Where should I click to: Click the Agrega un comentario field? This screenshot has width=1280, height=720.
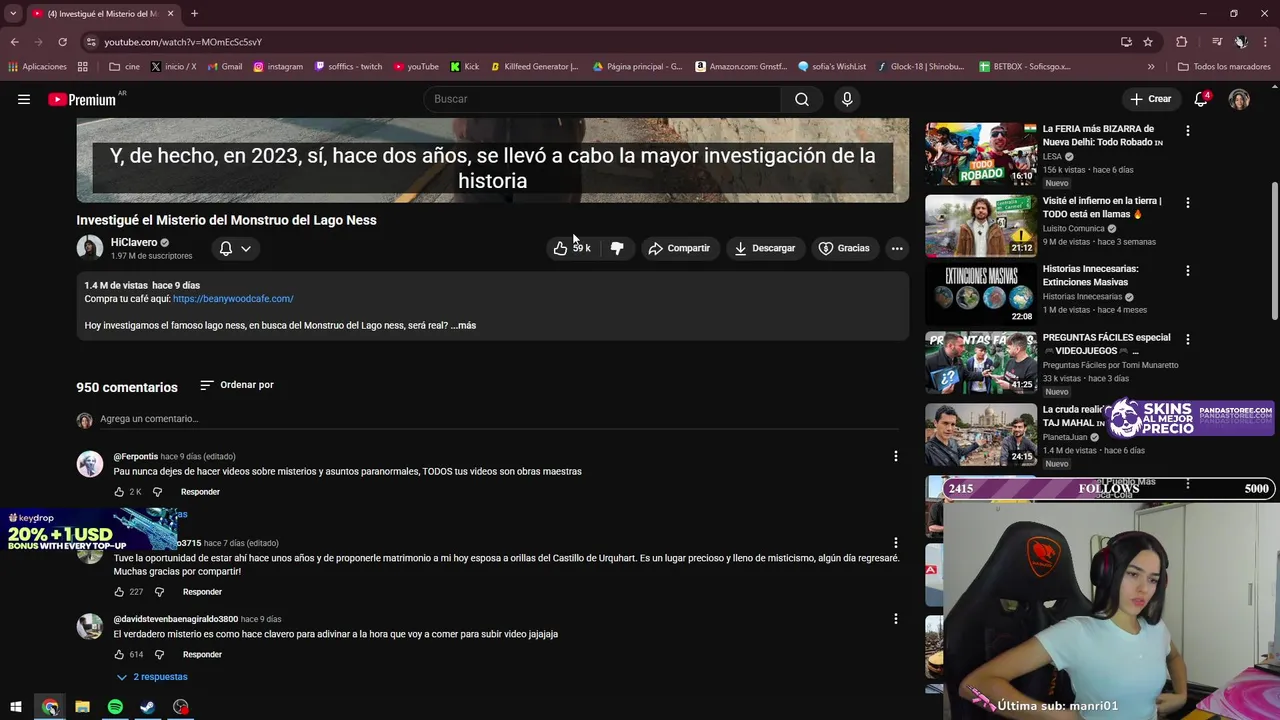click(498, 419)
